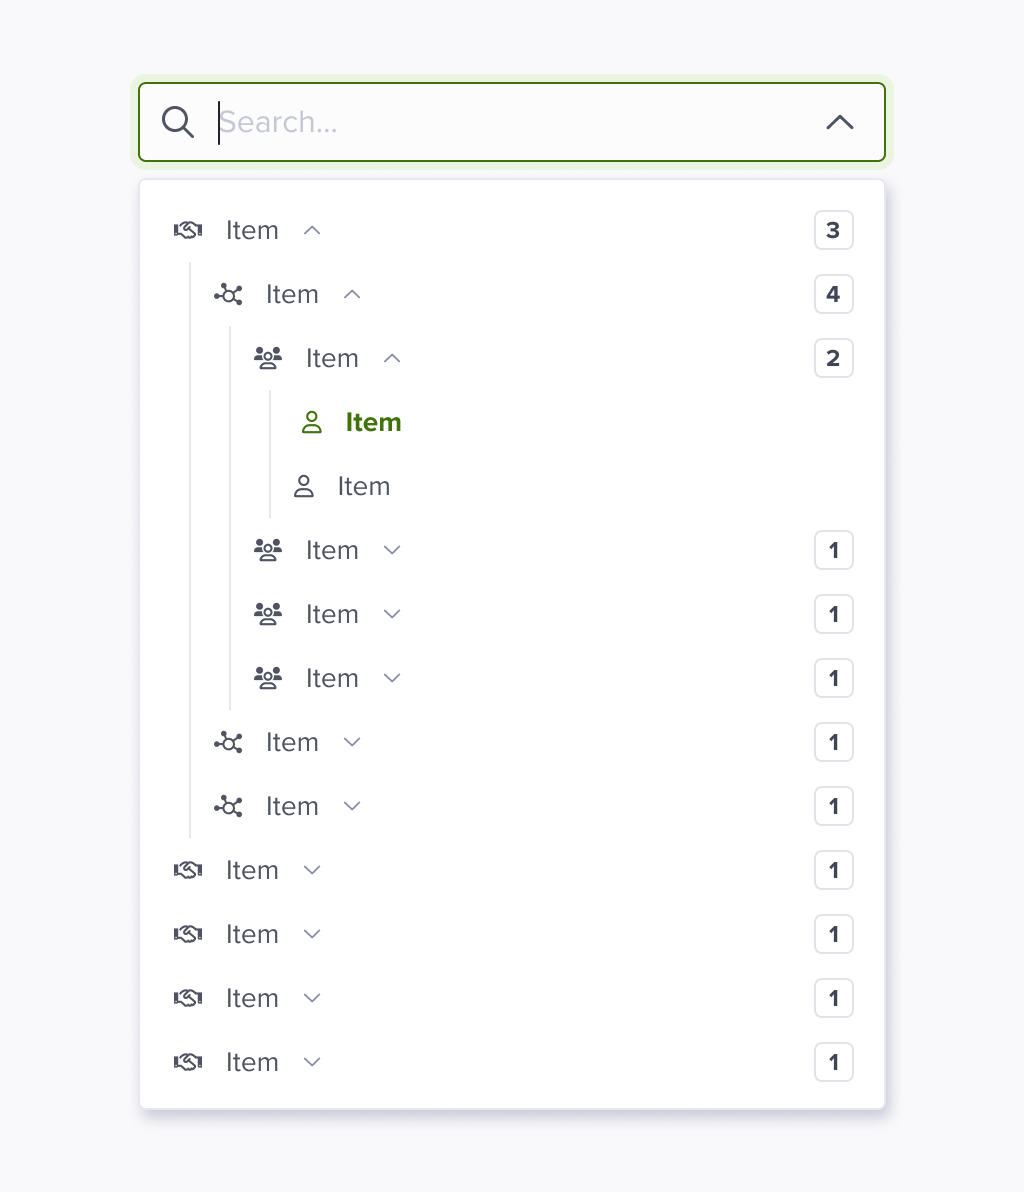Click the gray person icon below highlighted Item
This screenshot has height=1192, width=1024.
pos(304,486)
